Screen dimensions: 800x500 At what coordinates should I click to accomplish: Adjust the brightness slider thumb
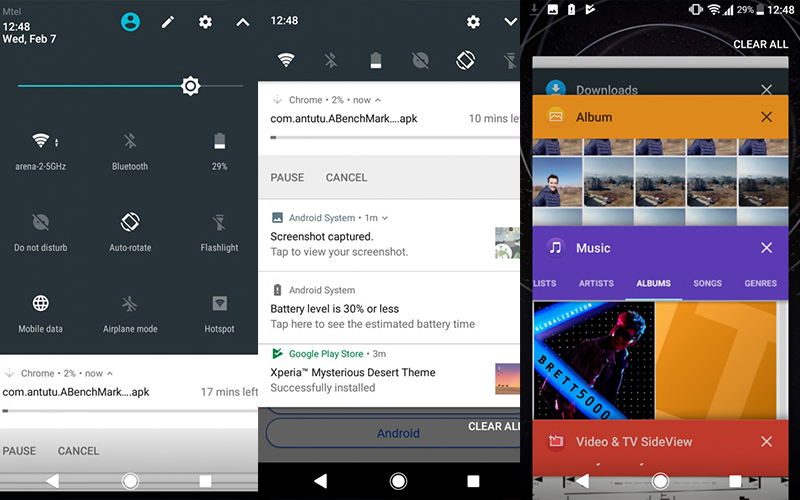[x=190, y=86]
